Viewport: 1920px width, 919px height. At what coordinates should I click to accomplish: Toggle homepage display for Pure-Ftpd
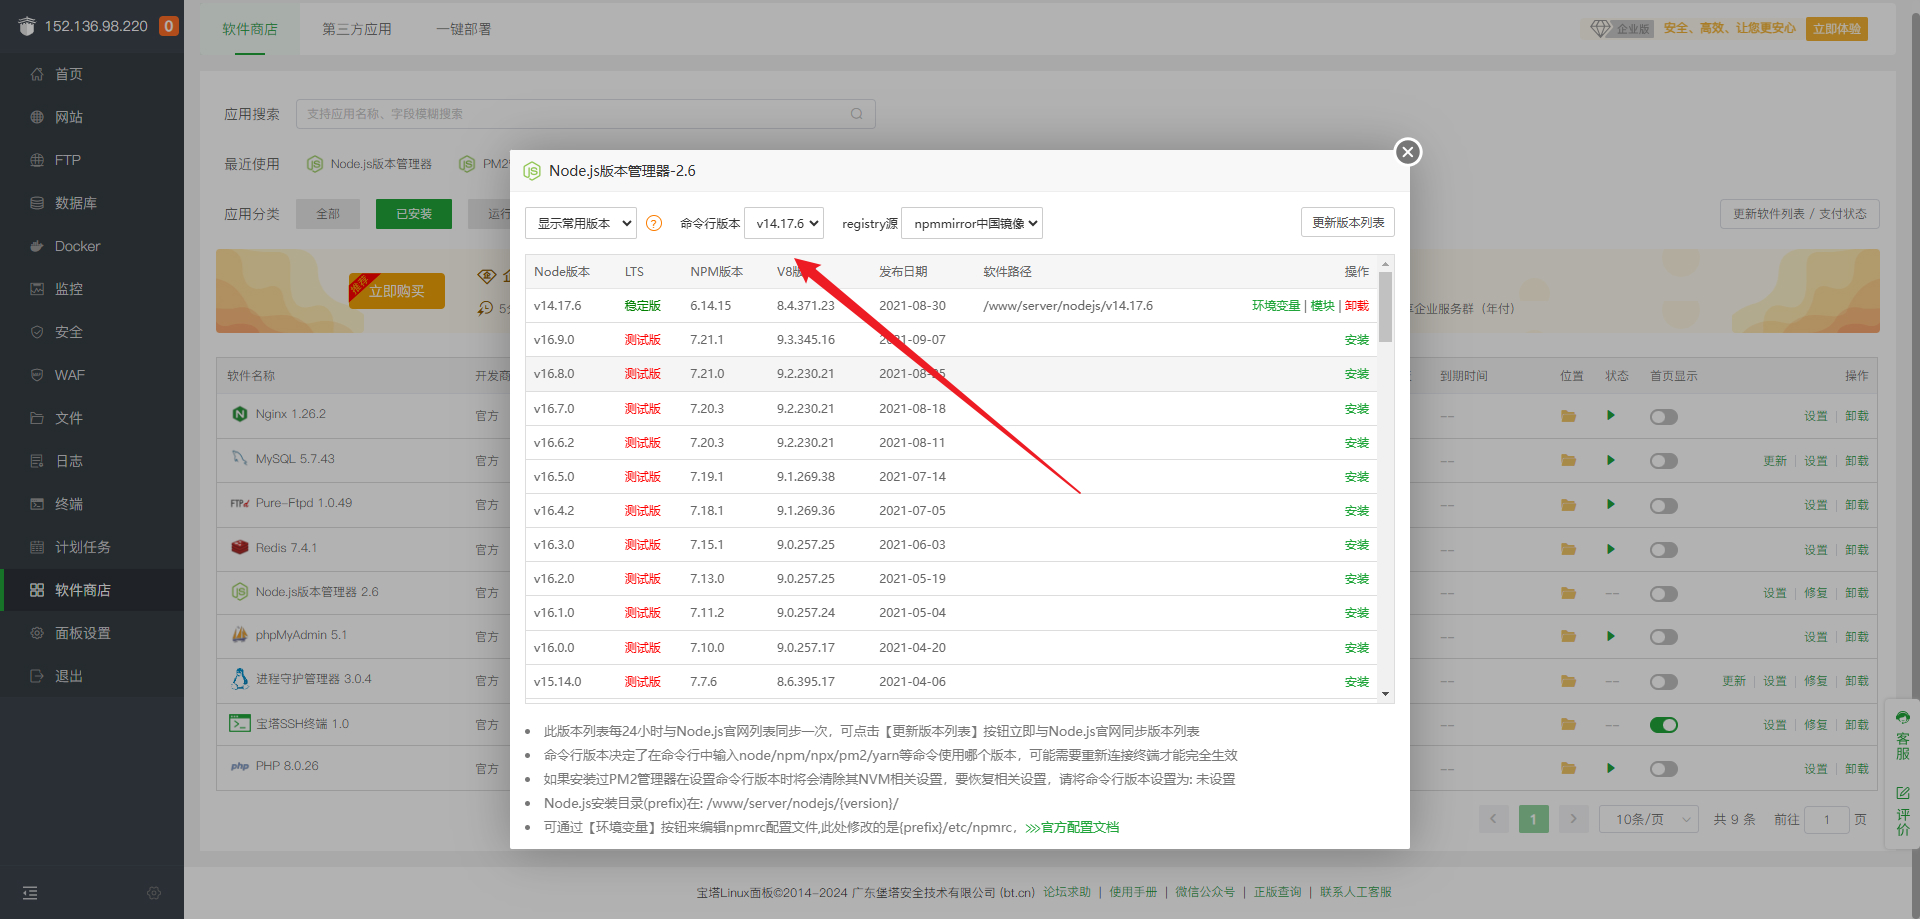(x=1664, y=506)
